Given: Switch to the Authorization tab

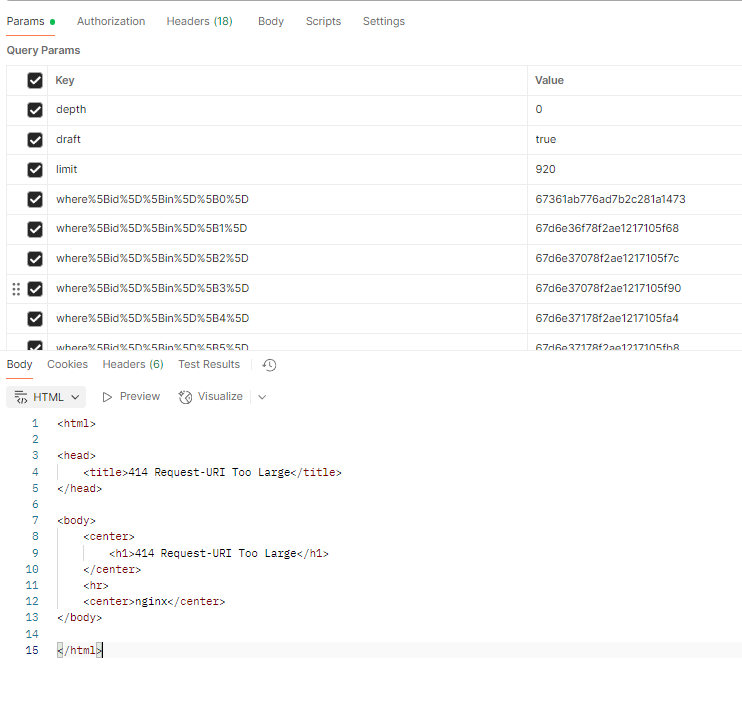Looking at the screenshot, I should click(x=111, y=21).
